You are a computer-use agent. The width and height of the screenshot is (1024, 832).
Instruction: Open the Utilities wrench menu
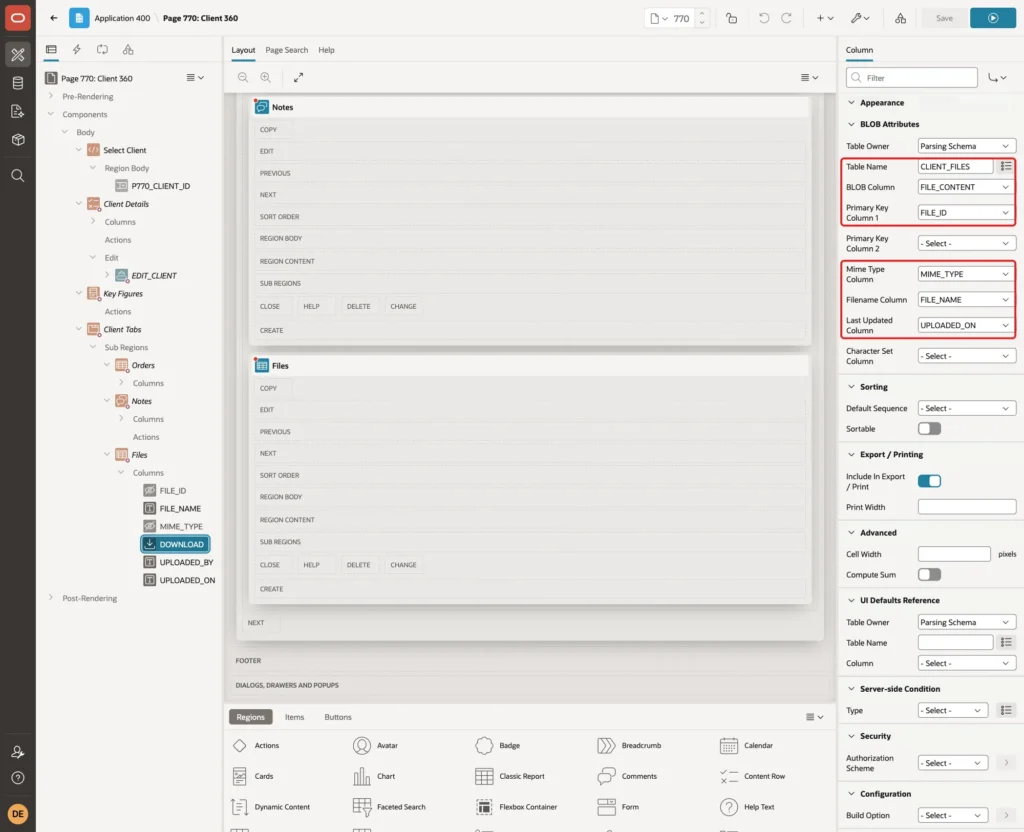[x=860, y=18]
